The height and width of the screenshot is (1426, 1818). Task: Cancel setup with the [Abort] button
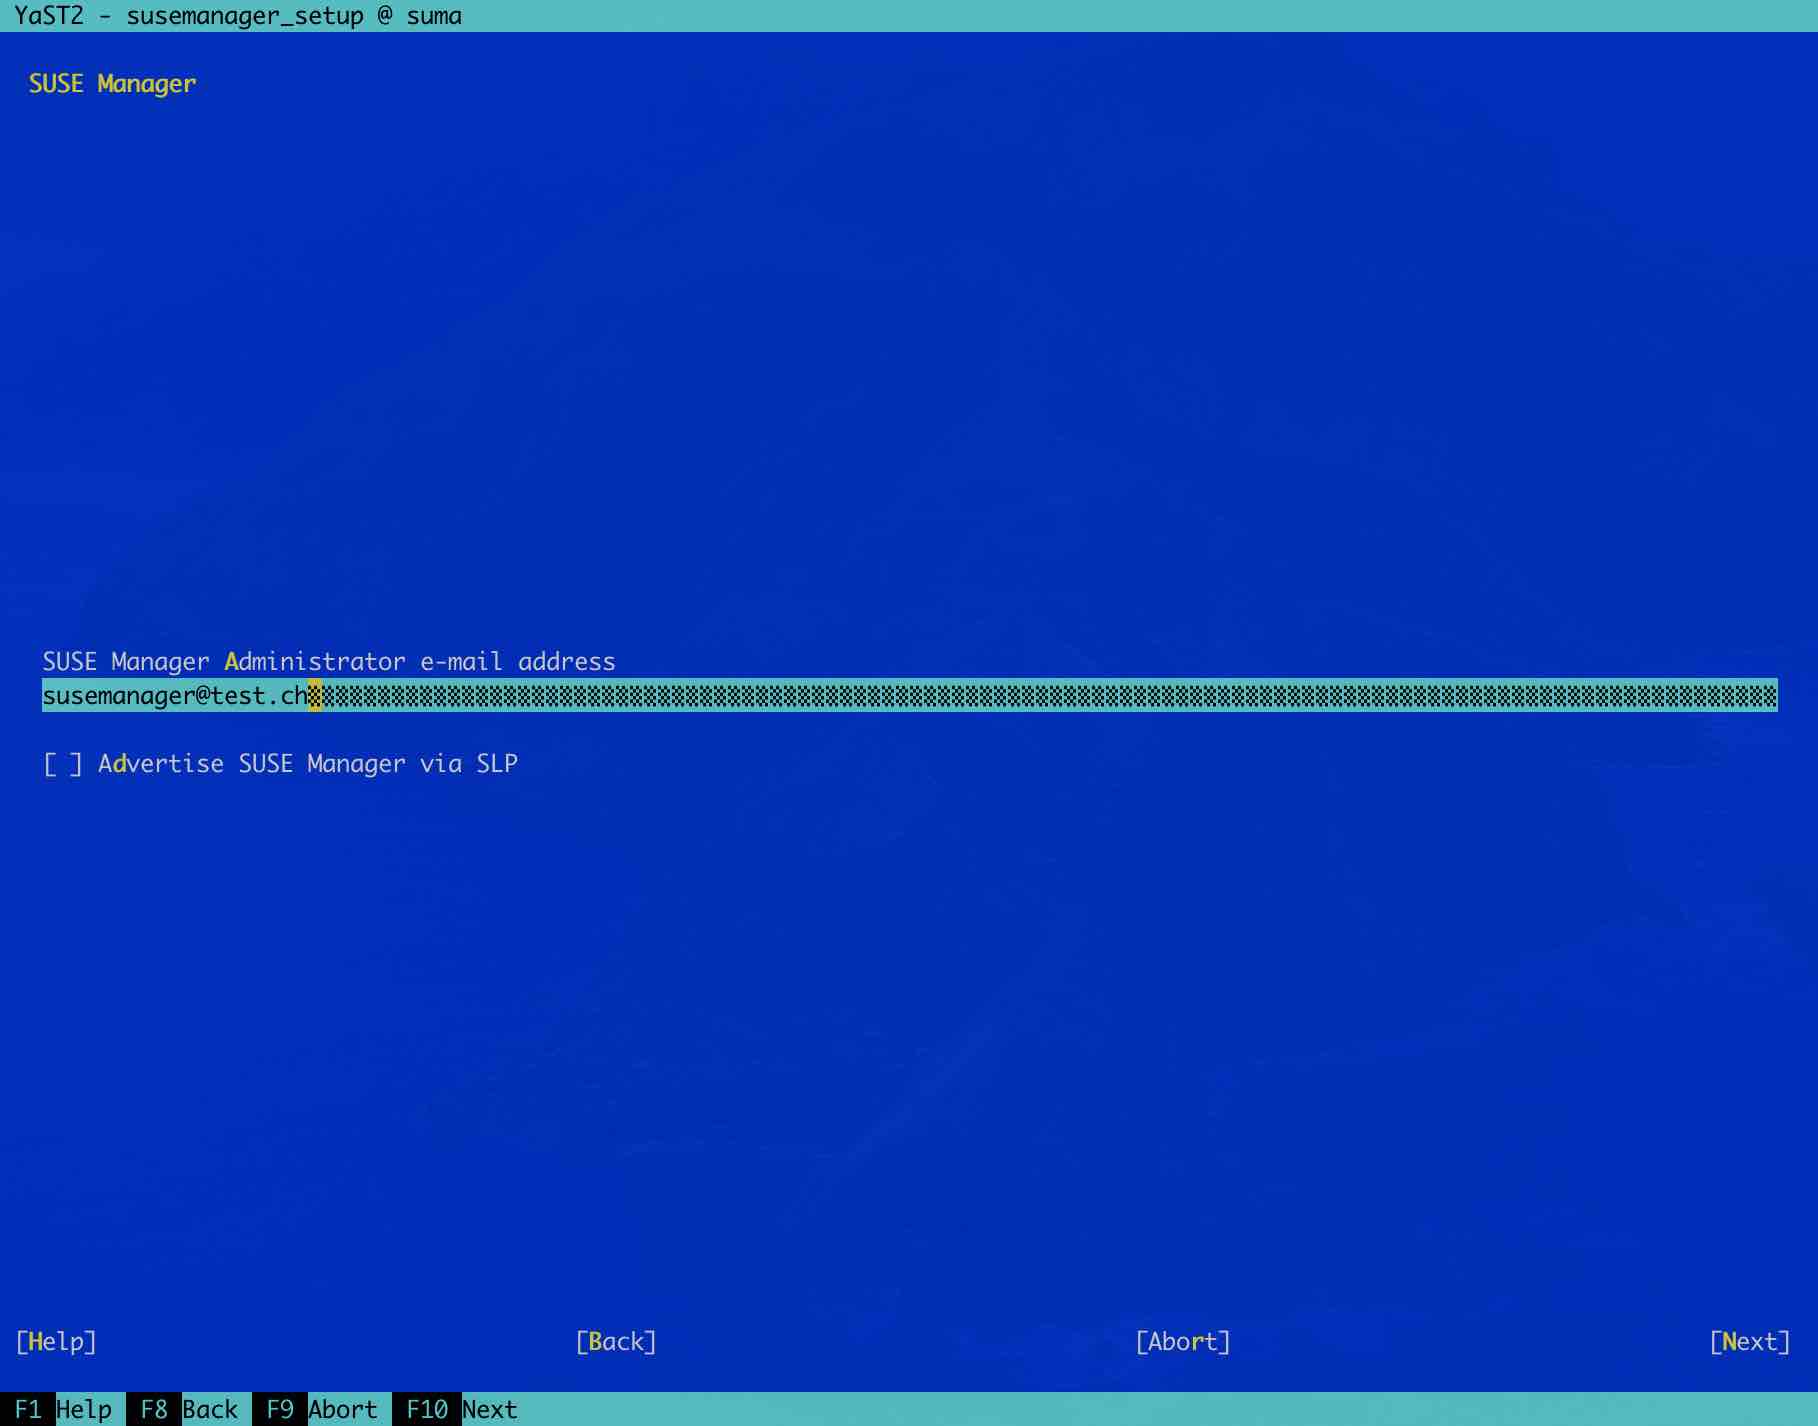coord(1183,1342)
